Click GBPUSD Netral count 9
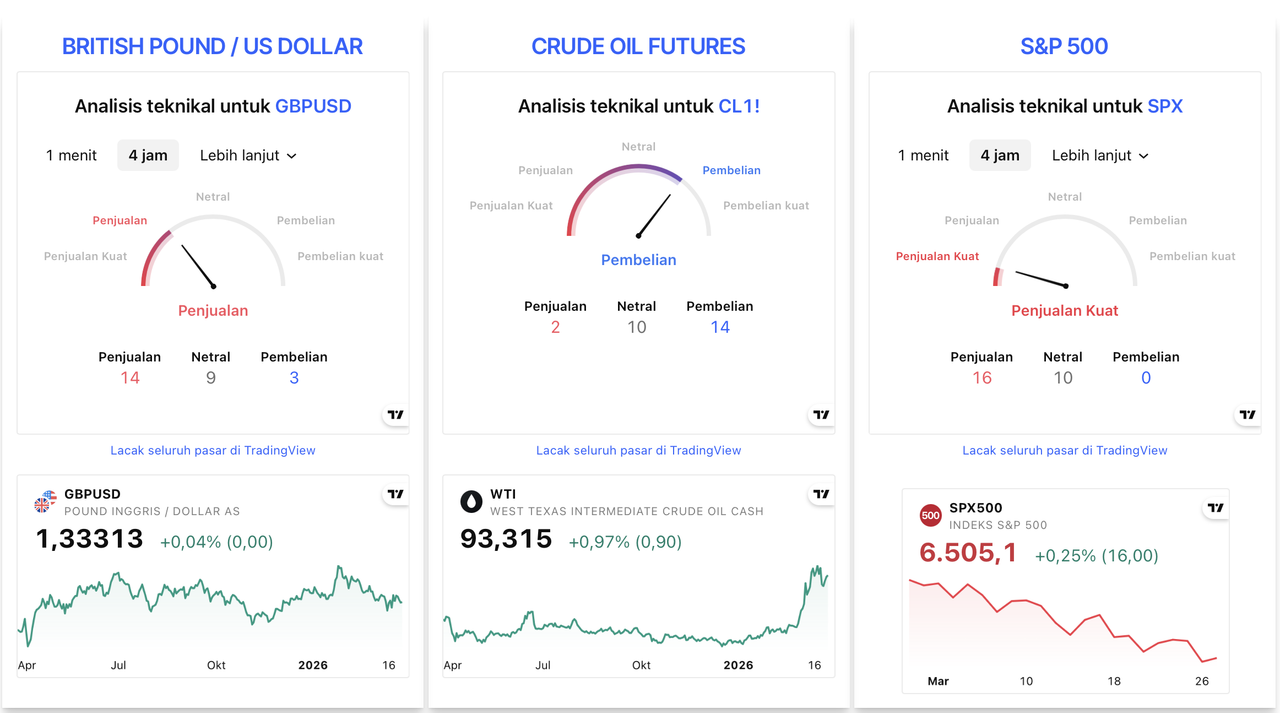This screenshot has width=1280, height=713. tap(211, 378)
